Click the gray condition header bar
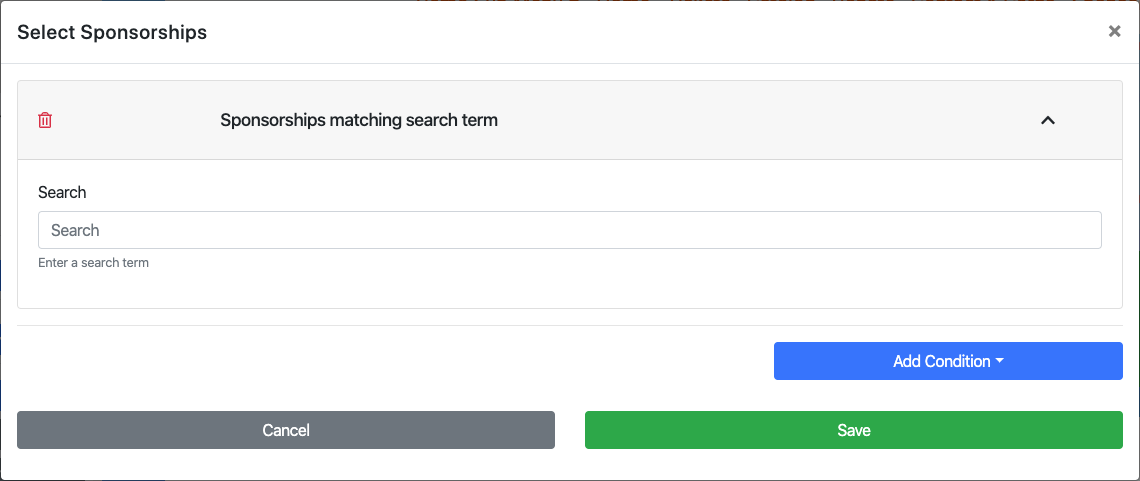This screenshot has width=1140, height=481. (700, 120)
